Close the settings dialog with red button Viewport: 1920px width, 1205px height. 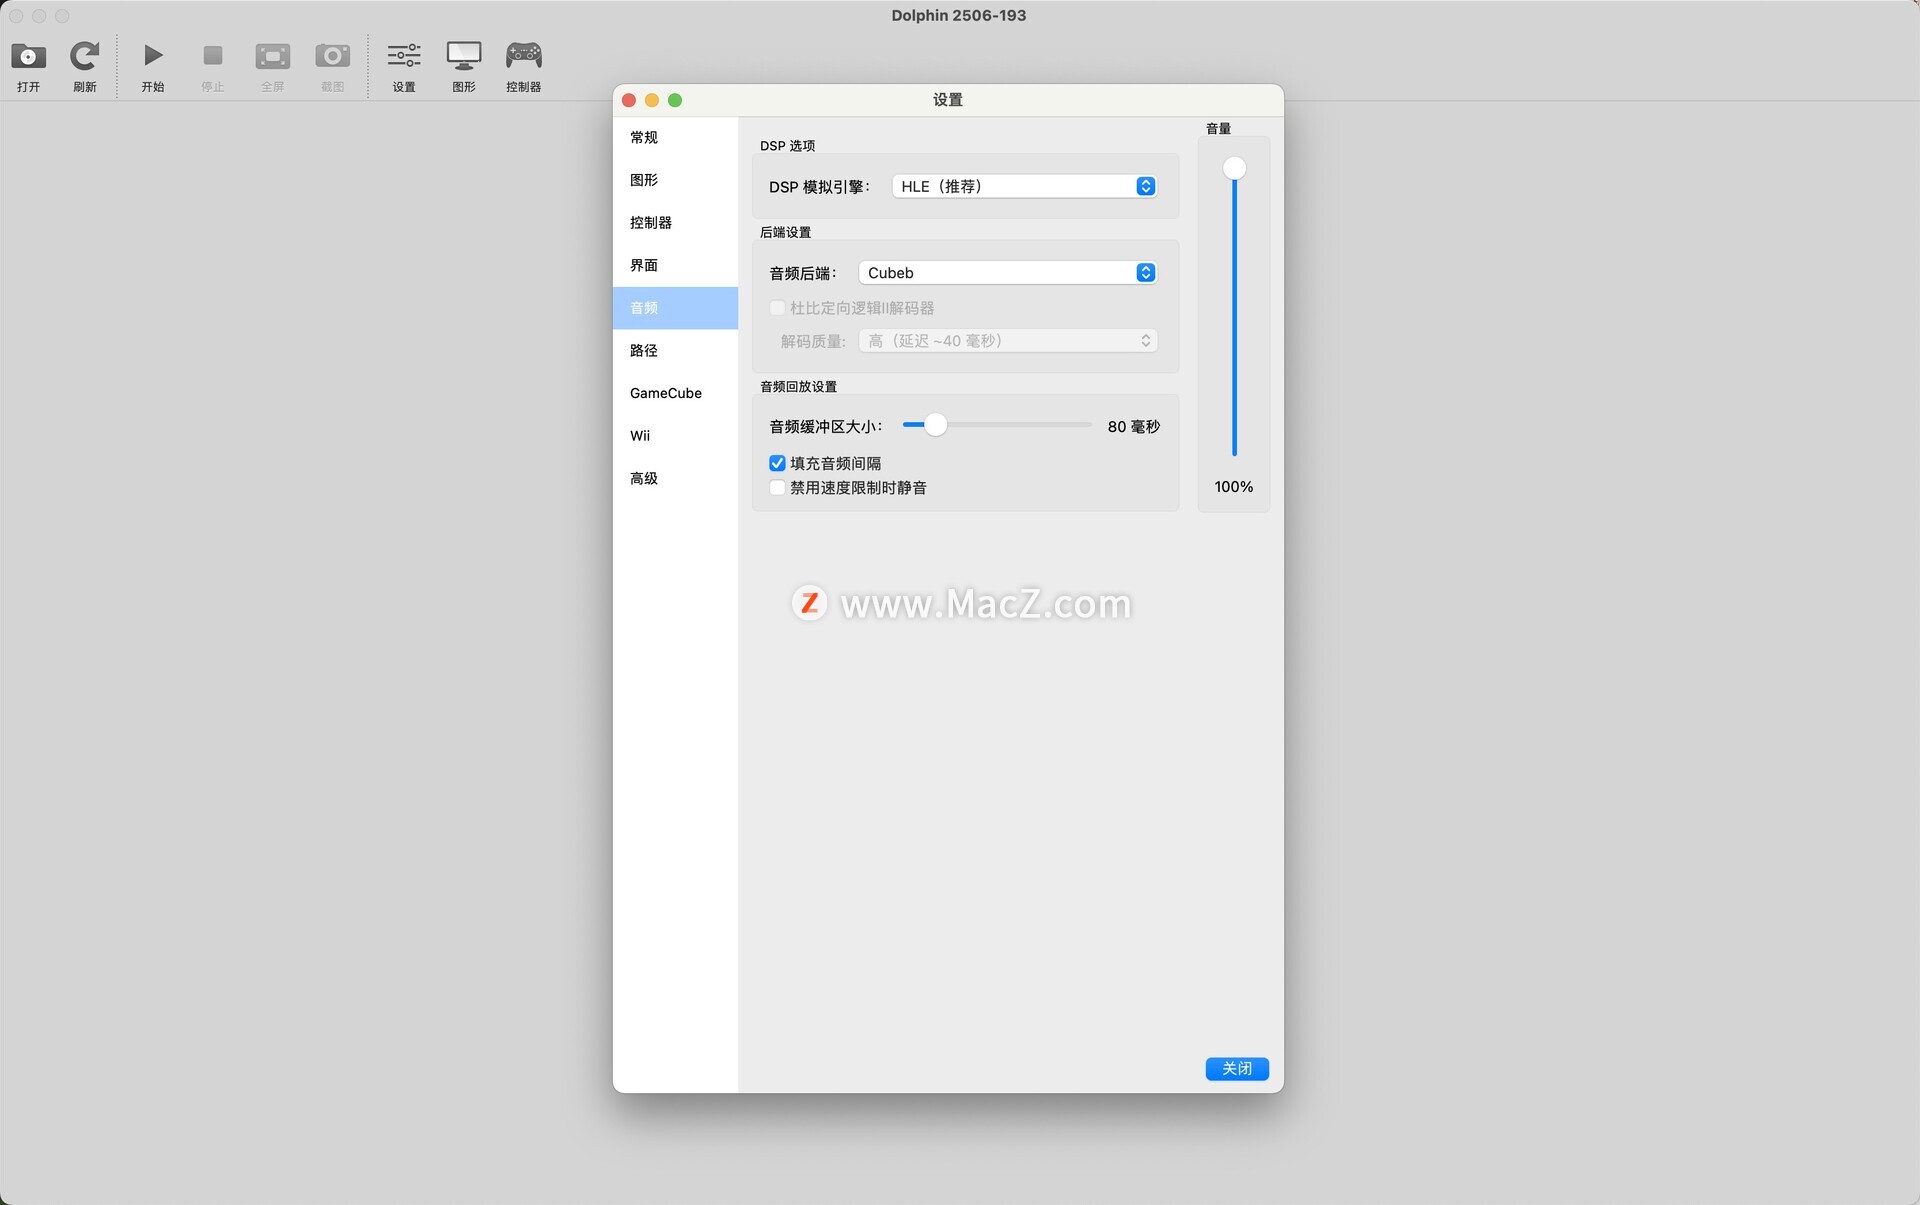[629, 100]
